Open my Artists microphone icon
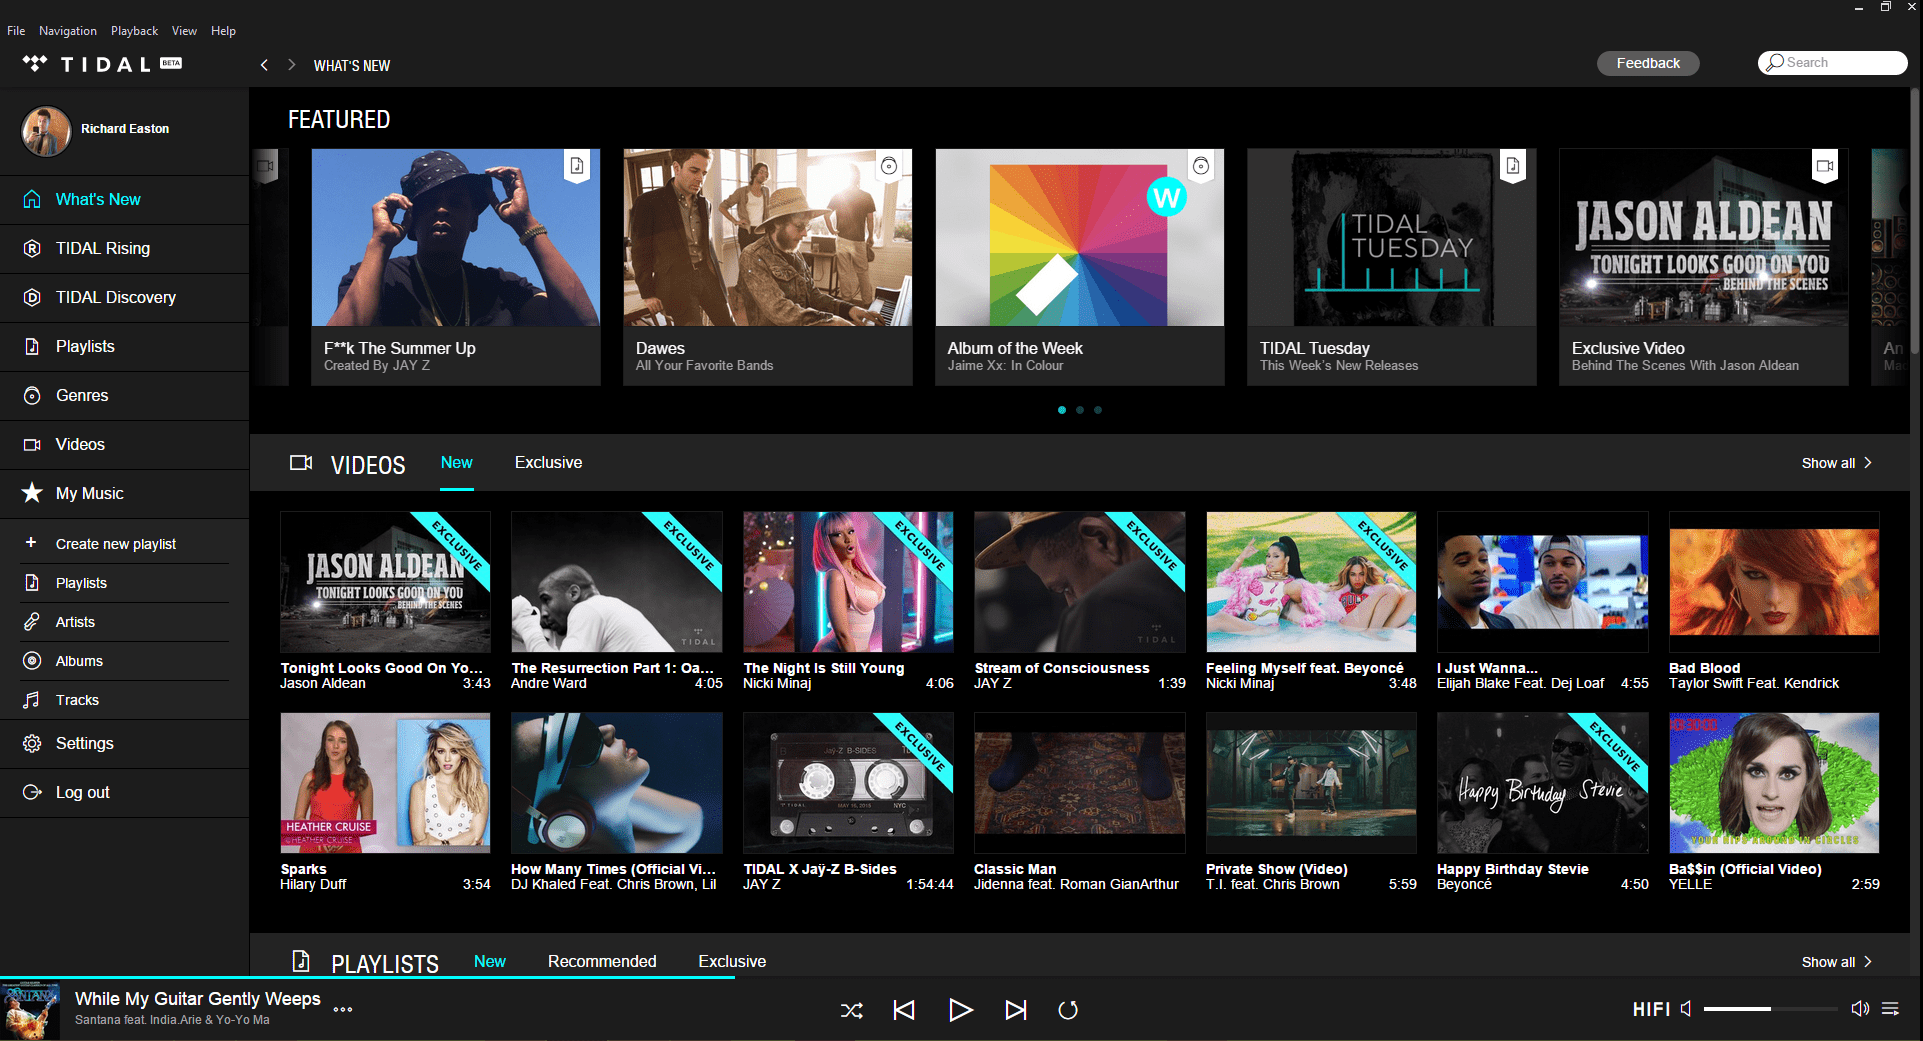This screenshot has width=1923, height=1041. click(32, 622)
